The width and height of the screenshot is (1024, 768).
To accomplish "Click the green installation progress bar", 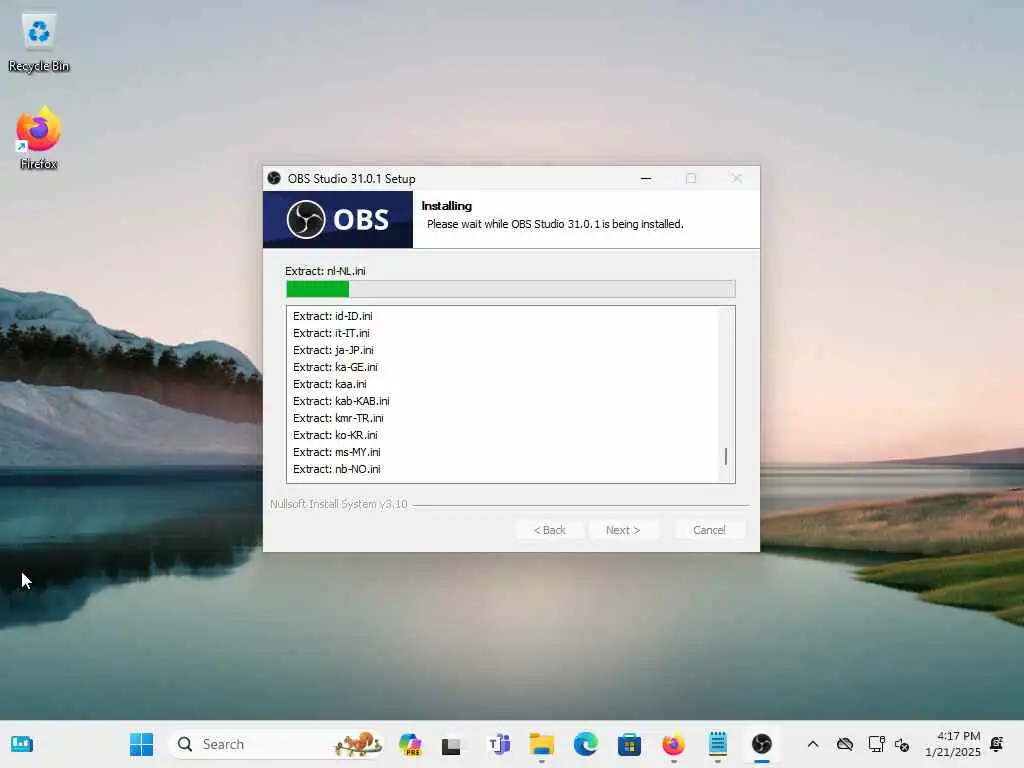I will click(511, 289).
